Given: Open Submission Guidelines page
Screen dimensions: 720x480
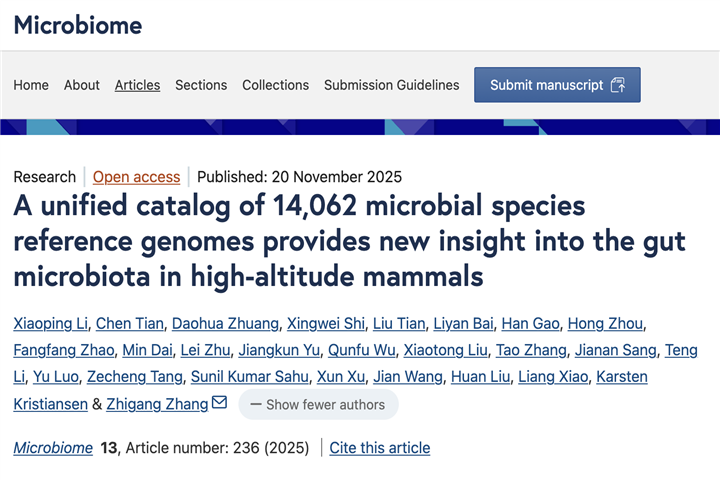Looking at the screenshot, I should click(391, 85).
